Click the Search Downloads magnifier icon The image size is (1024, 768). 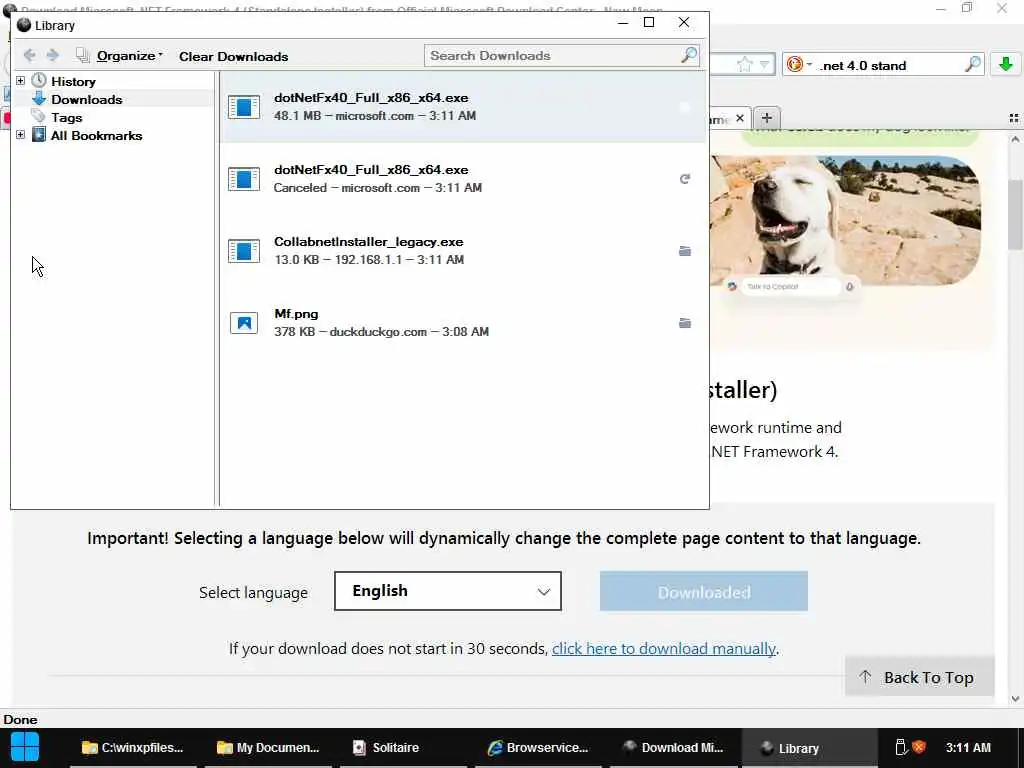(689, 56)
